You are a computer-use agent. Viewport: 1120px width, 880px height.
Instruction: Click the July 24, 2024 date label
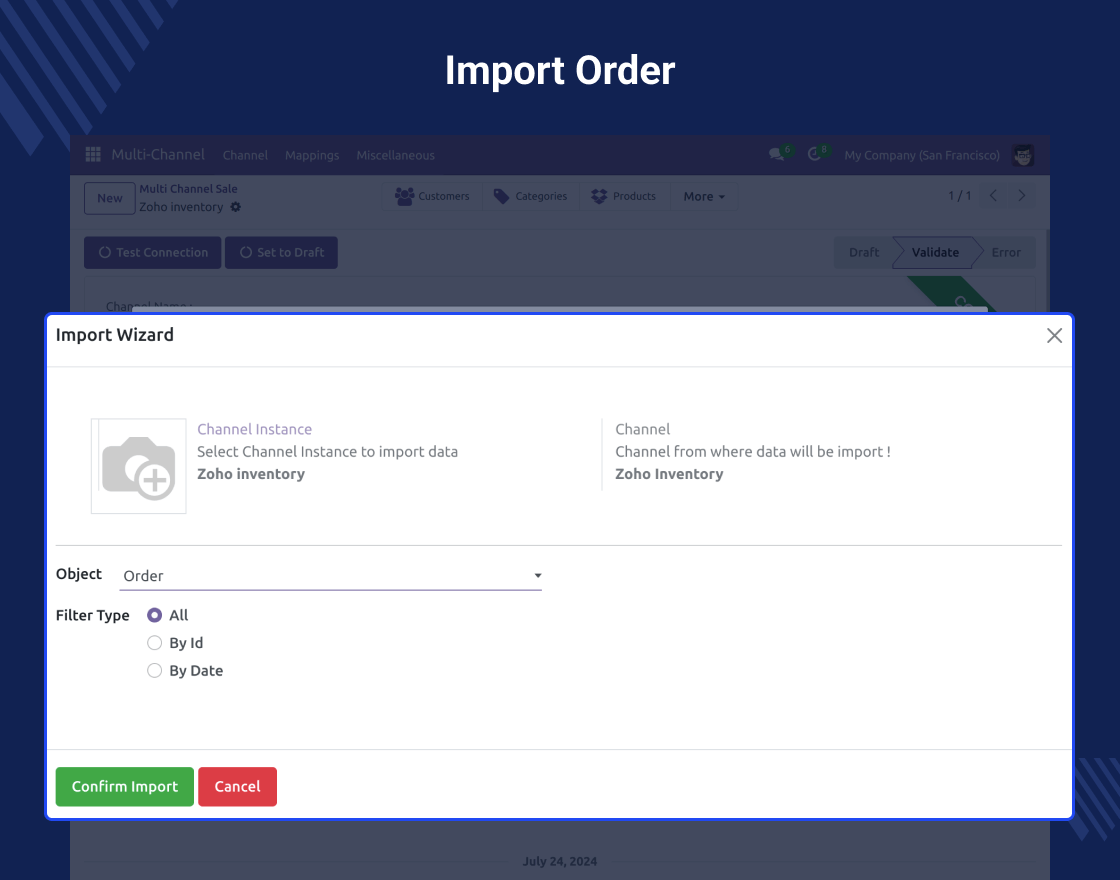coord(559,861)
